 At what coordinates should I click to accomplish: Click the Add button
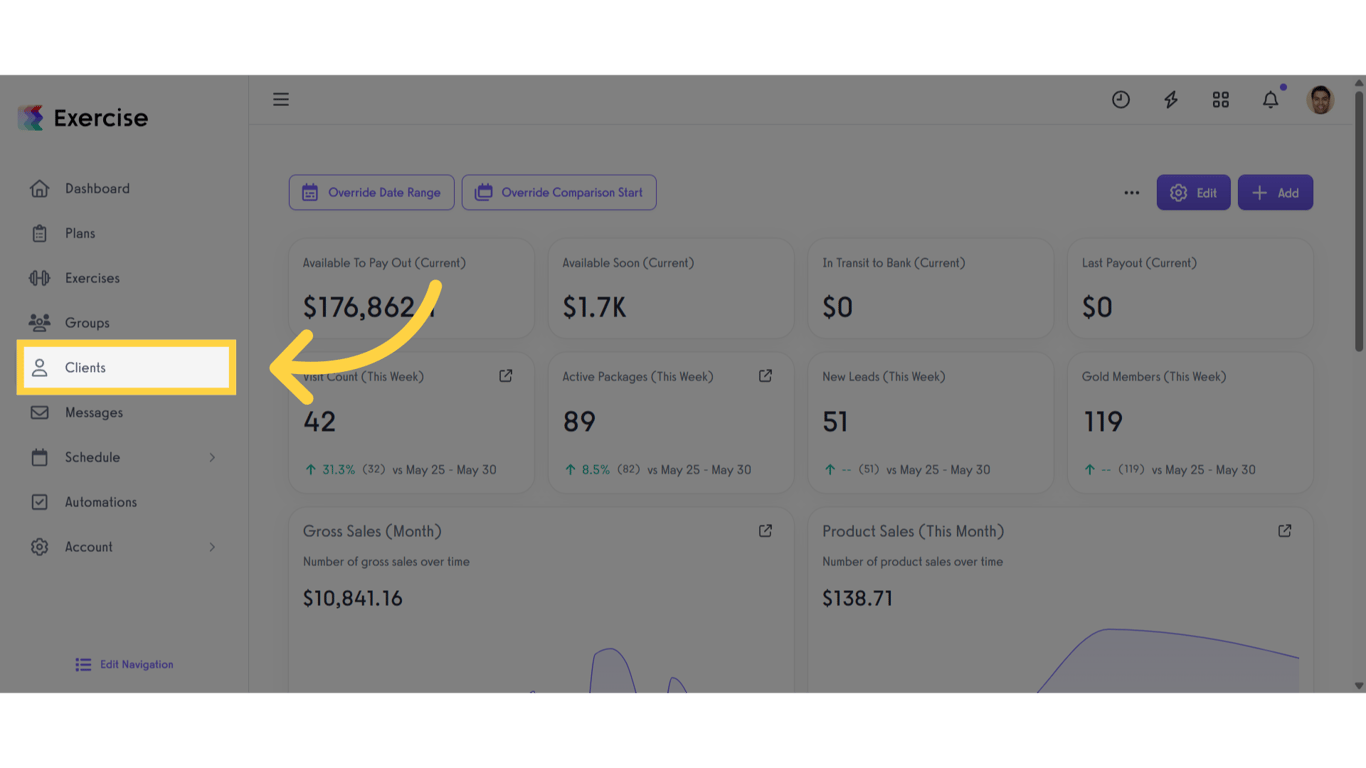click(1275, 192)
